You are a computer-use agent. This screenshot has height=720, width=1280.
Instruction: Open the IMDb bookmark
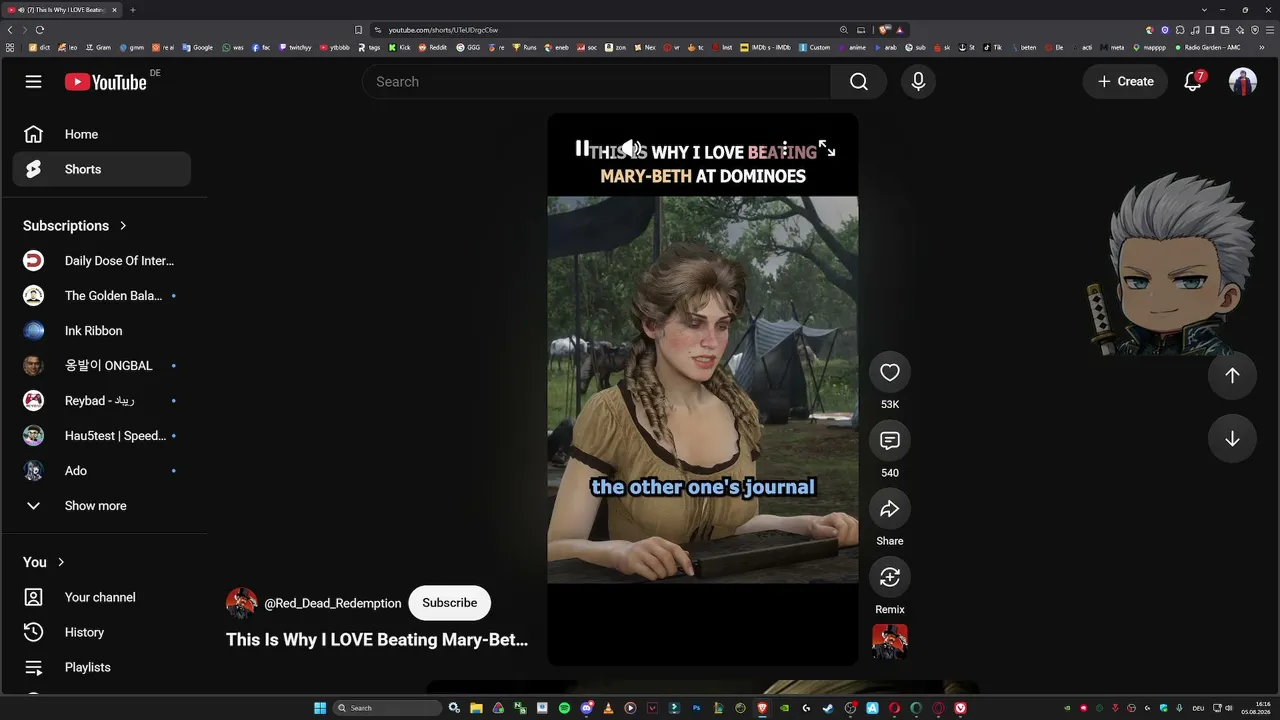click(766, 47)
